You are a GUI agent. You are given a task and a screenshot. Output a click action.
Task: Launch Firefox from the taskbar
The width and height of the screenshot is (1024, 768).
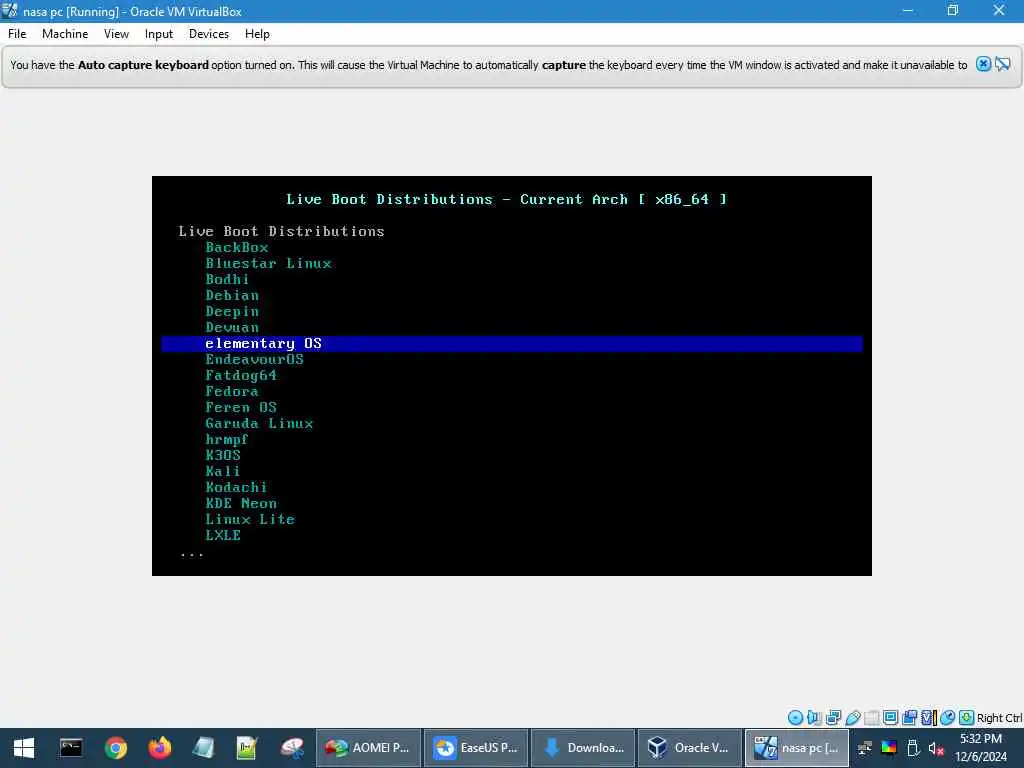tap(159, 748)
